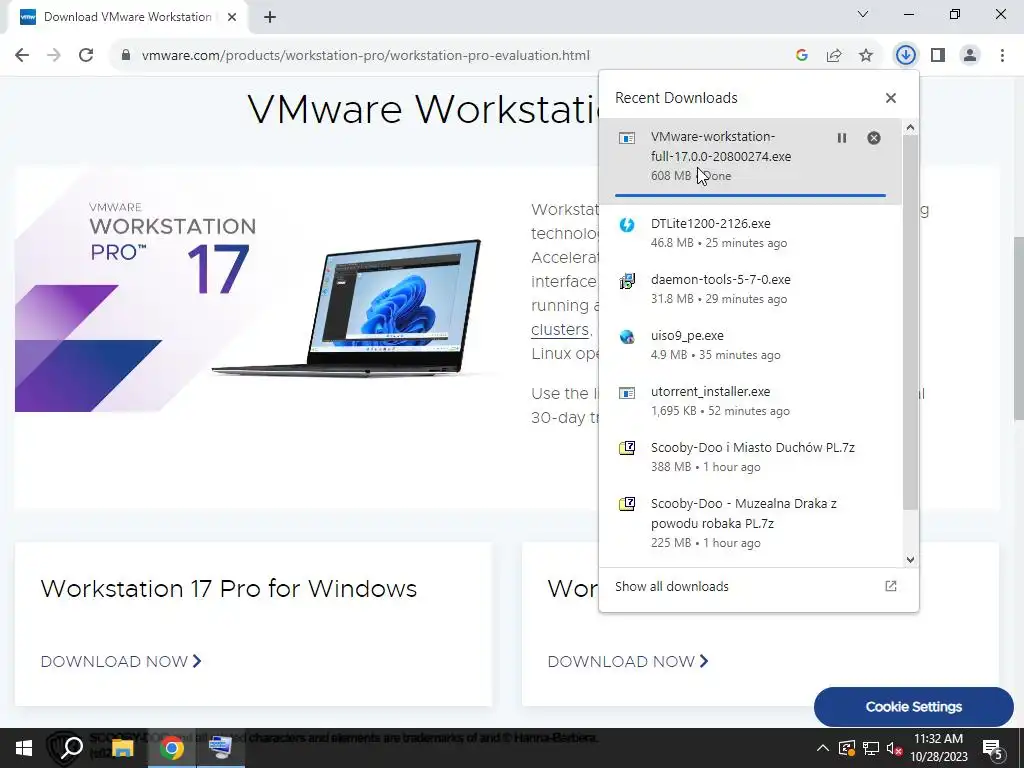The width and height of the screenshot is (1024, 768).
Task: Click the downloads list scroll up arrow
Action: (x=910, y=127)
